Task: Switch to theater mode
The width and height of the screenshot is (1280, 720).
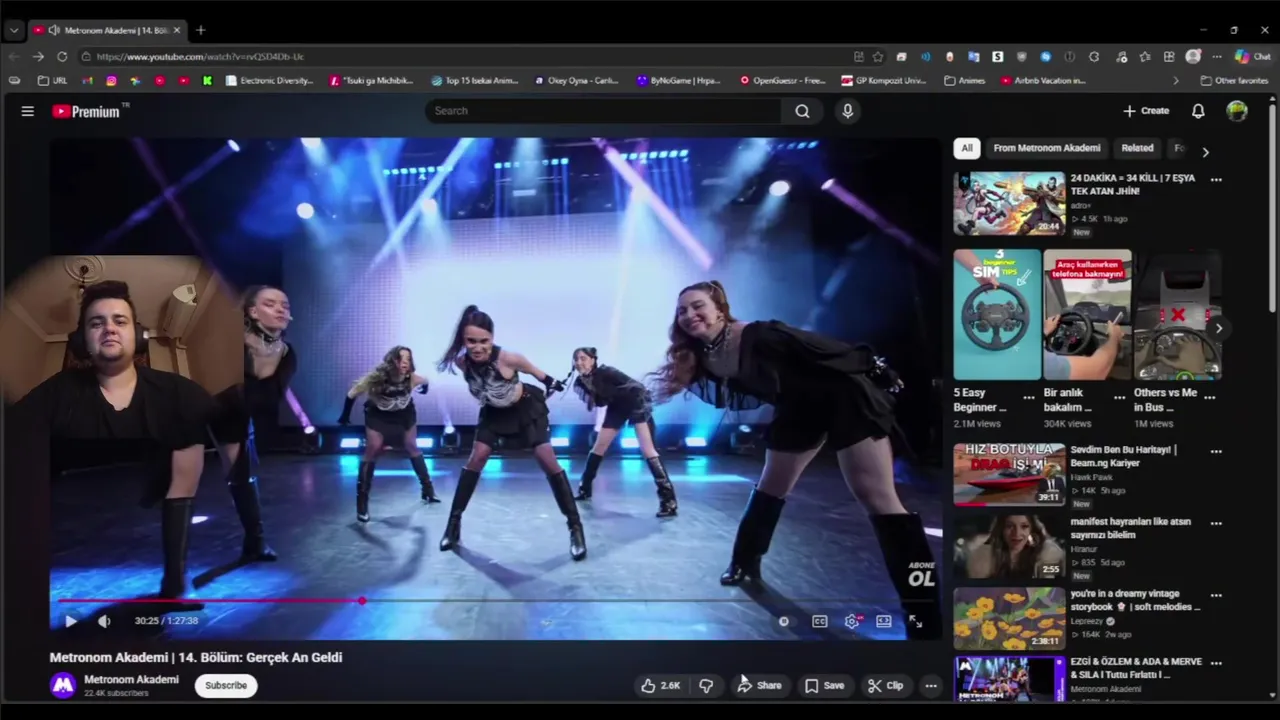Action: tap(884, 621)
